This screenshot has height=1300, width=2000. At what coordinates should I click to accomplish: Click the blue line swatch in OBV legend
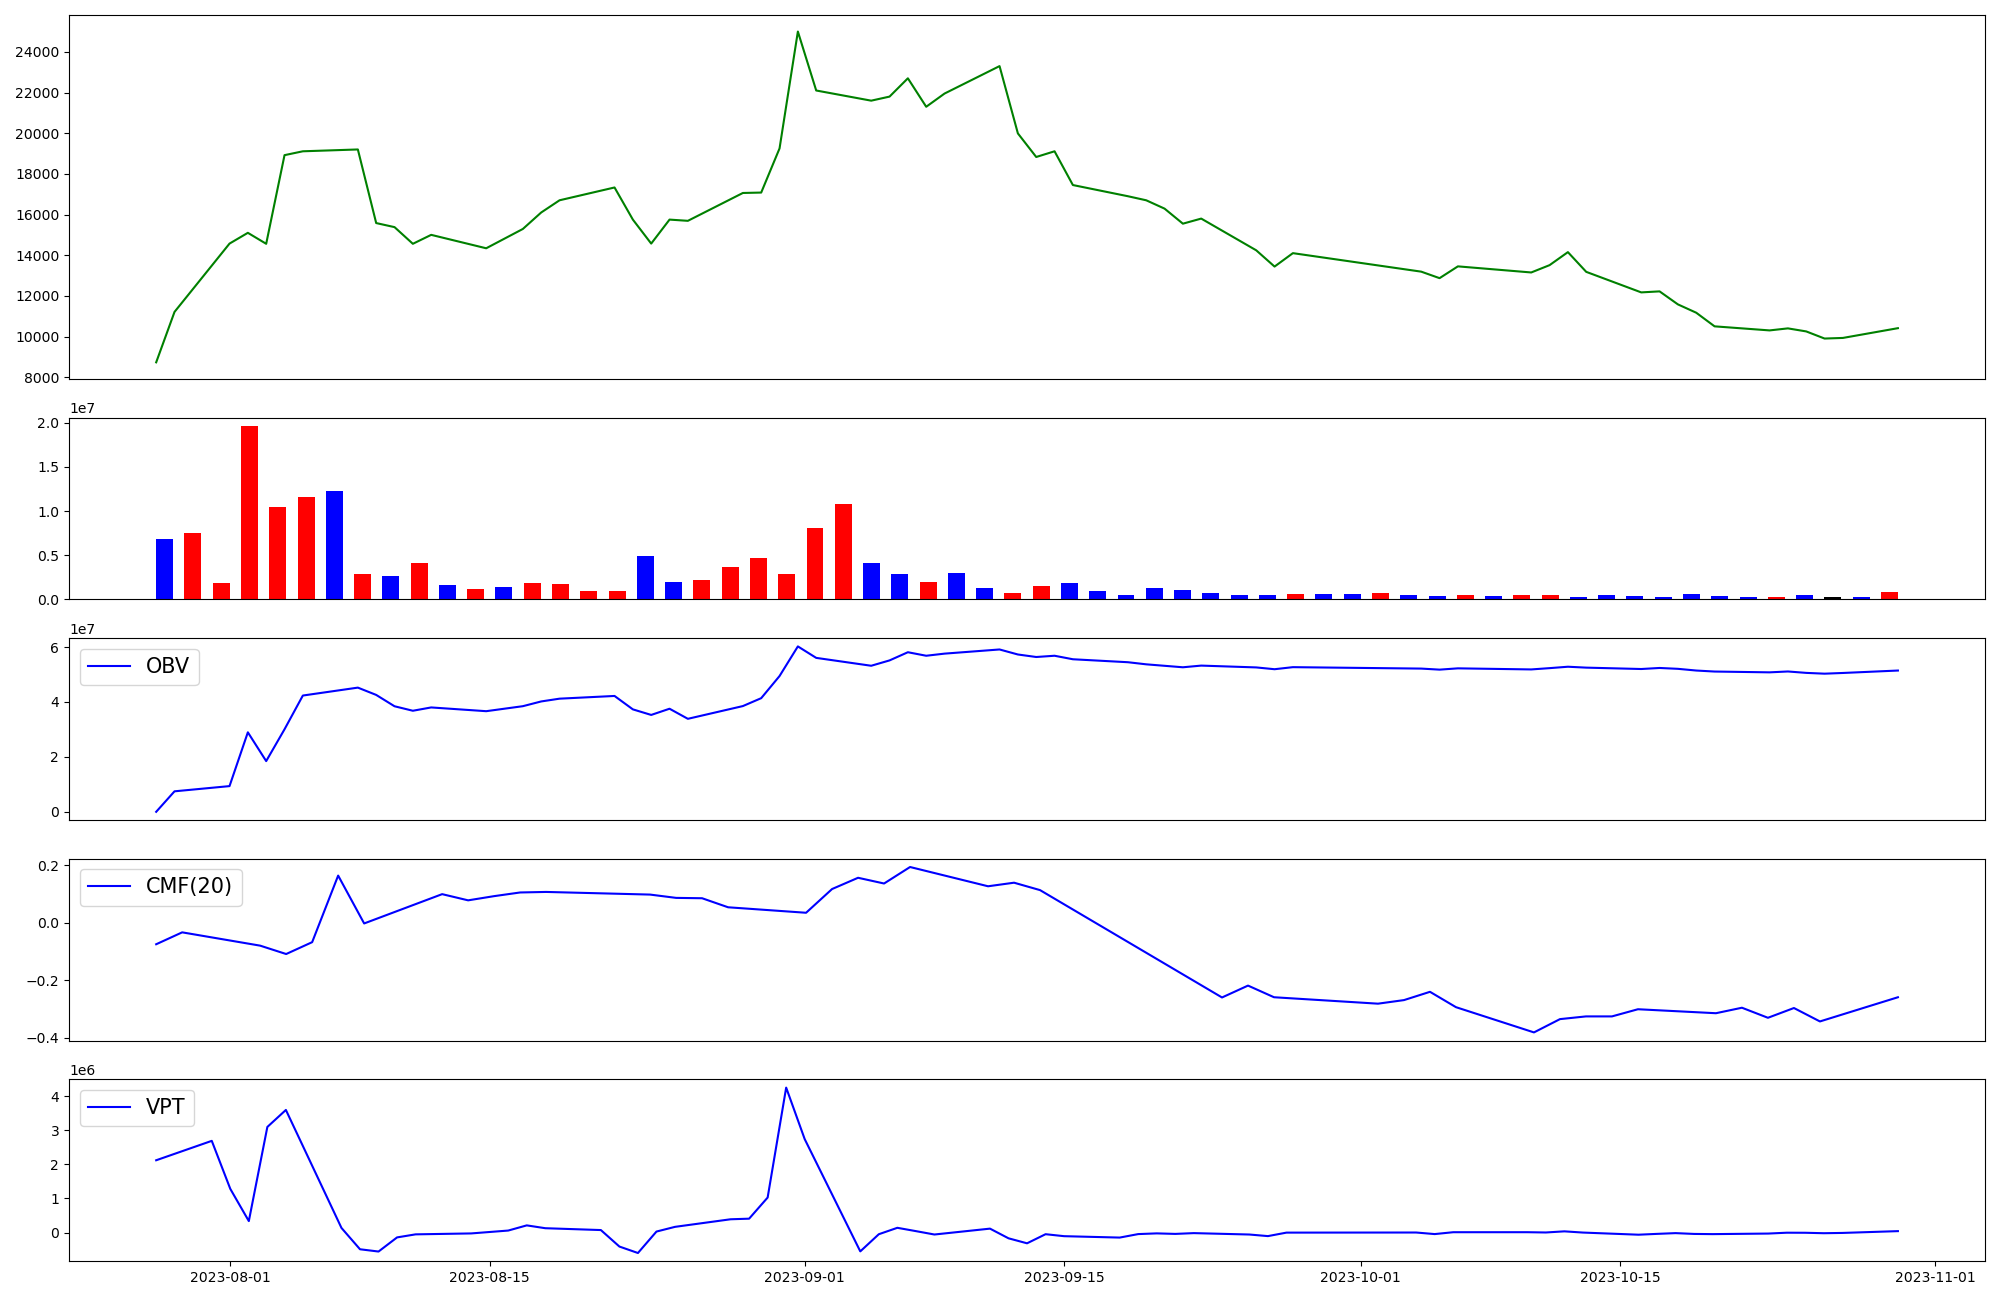pos(110,666)
